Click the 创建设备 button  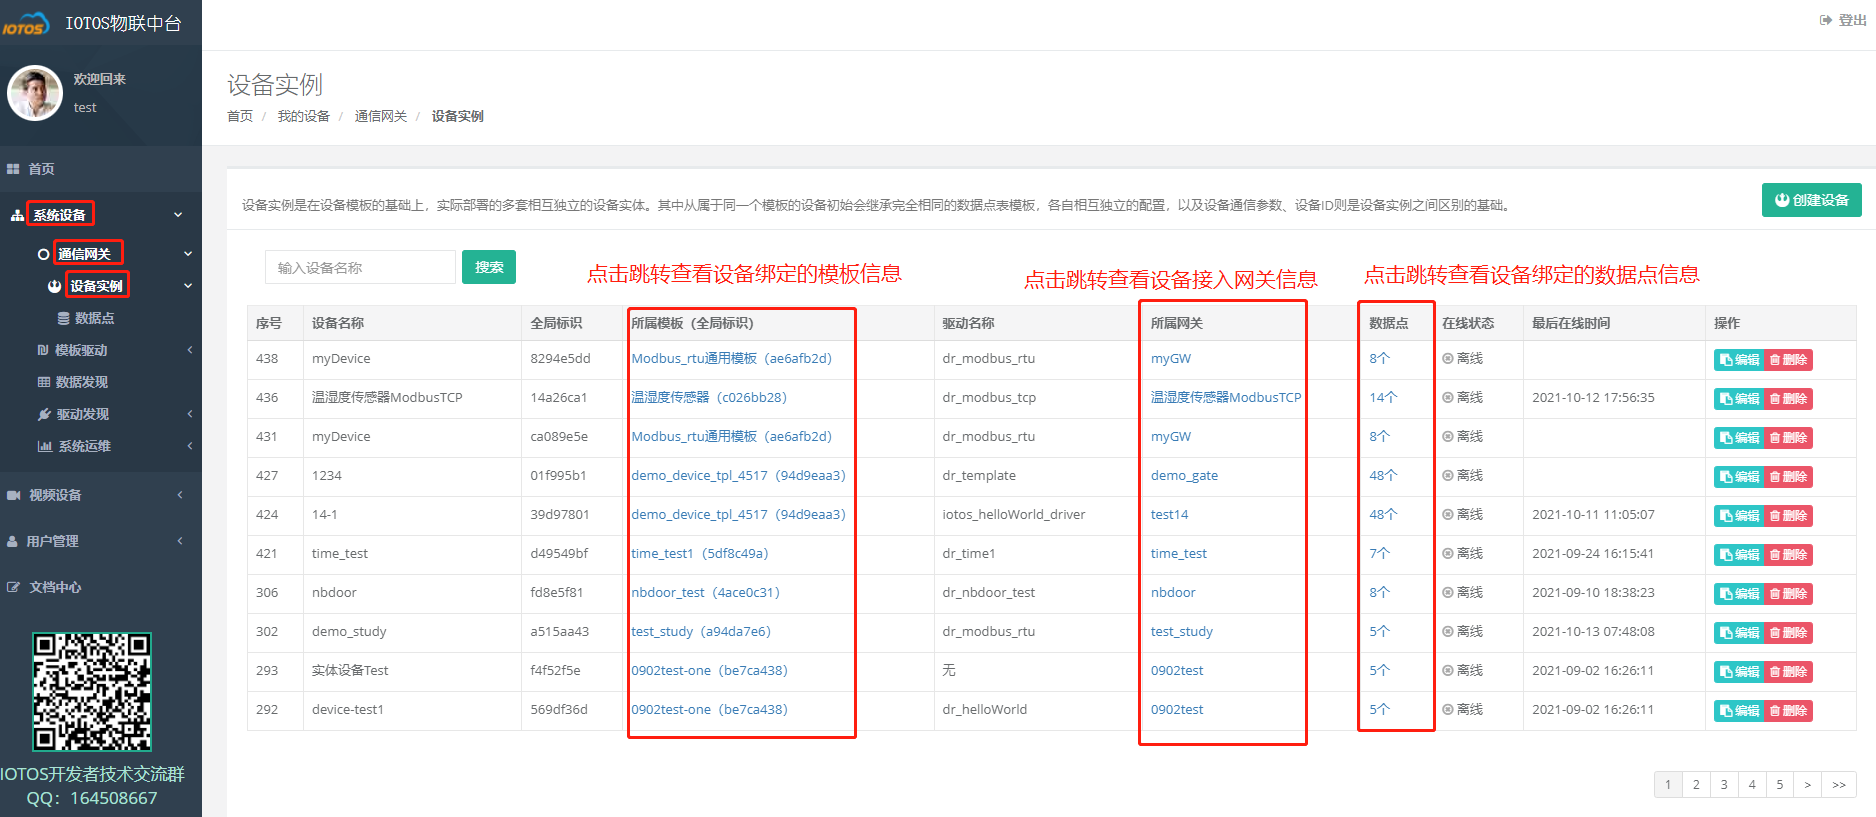coord(1811,200)
